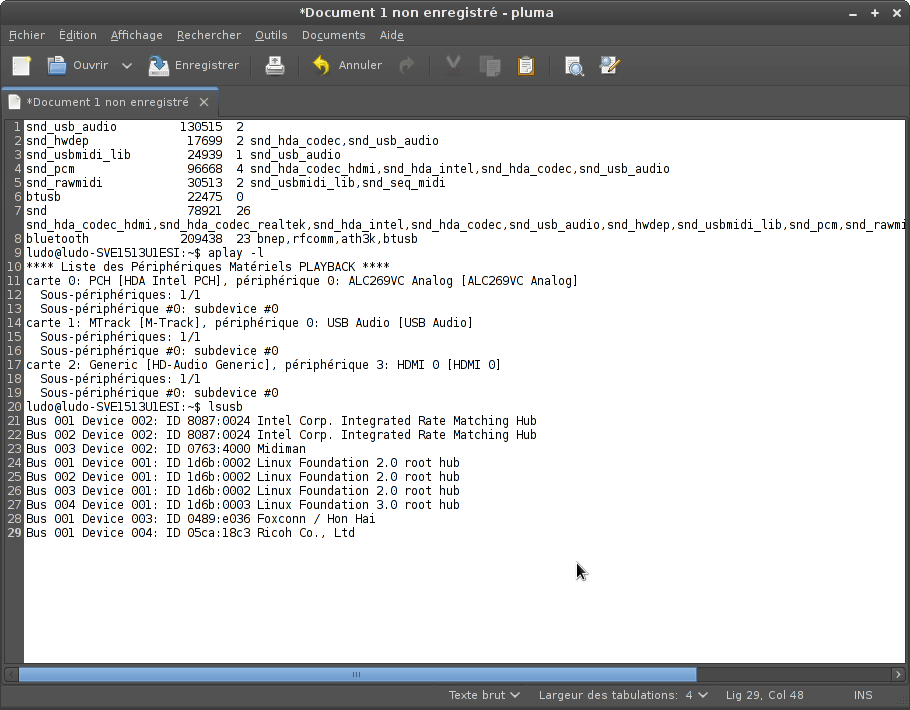This screenshot has width=910, height=710.
Task: Click the print icon
Action: point(275,66)
